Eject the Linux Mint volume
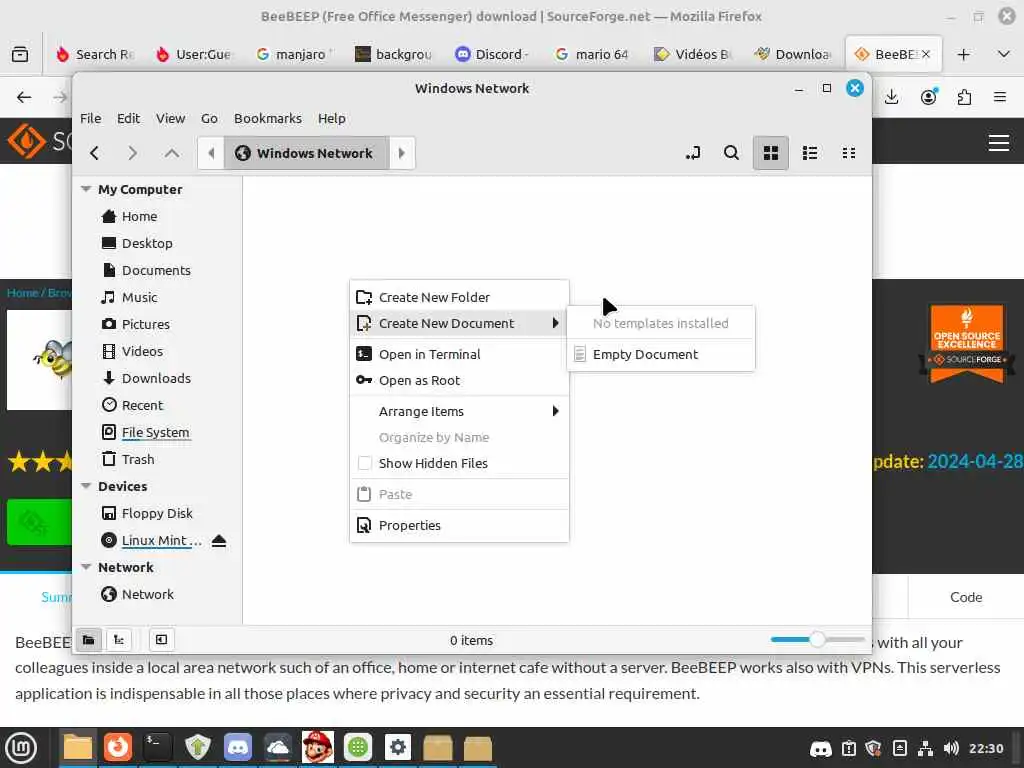 [x=219, y=541]
